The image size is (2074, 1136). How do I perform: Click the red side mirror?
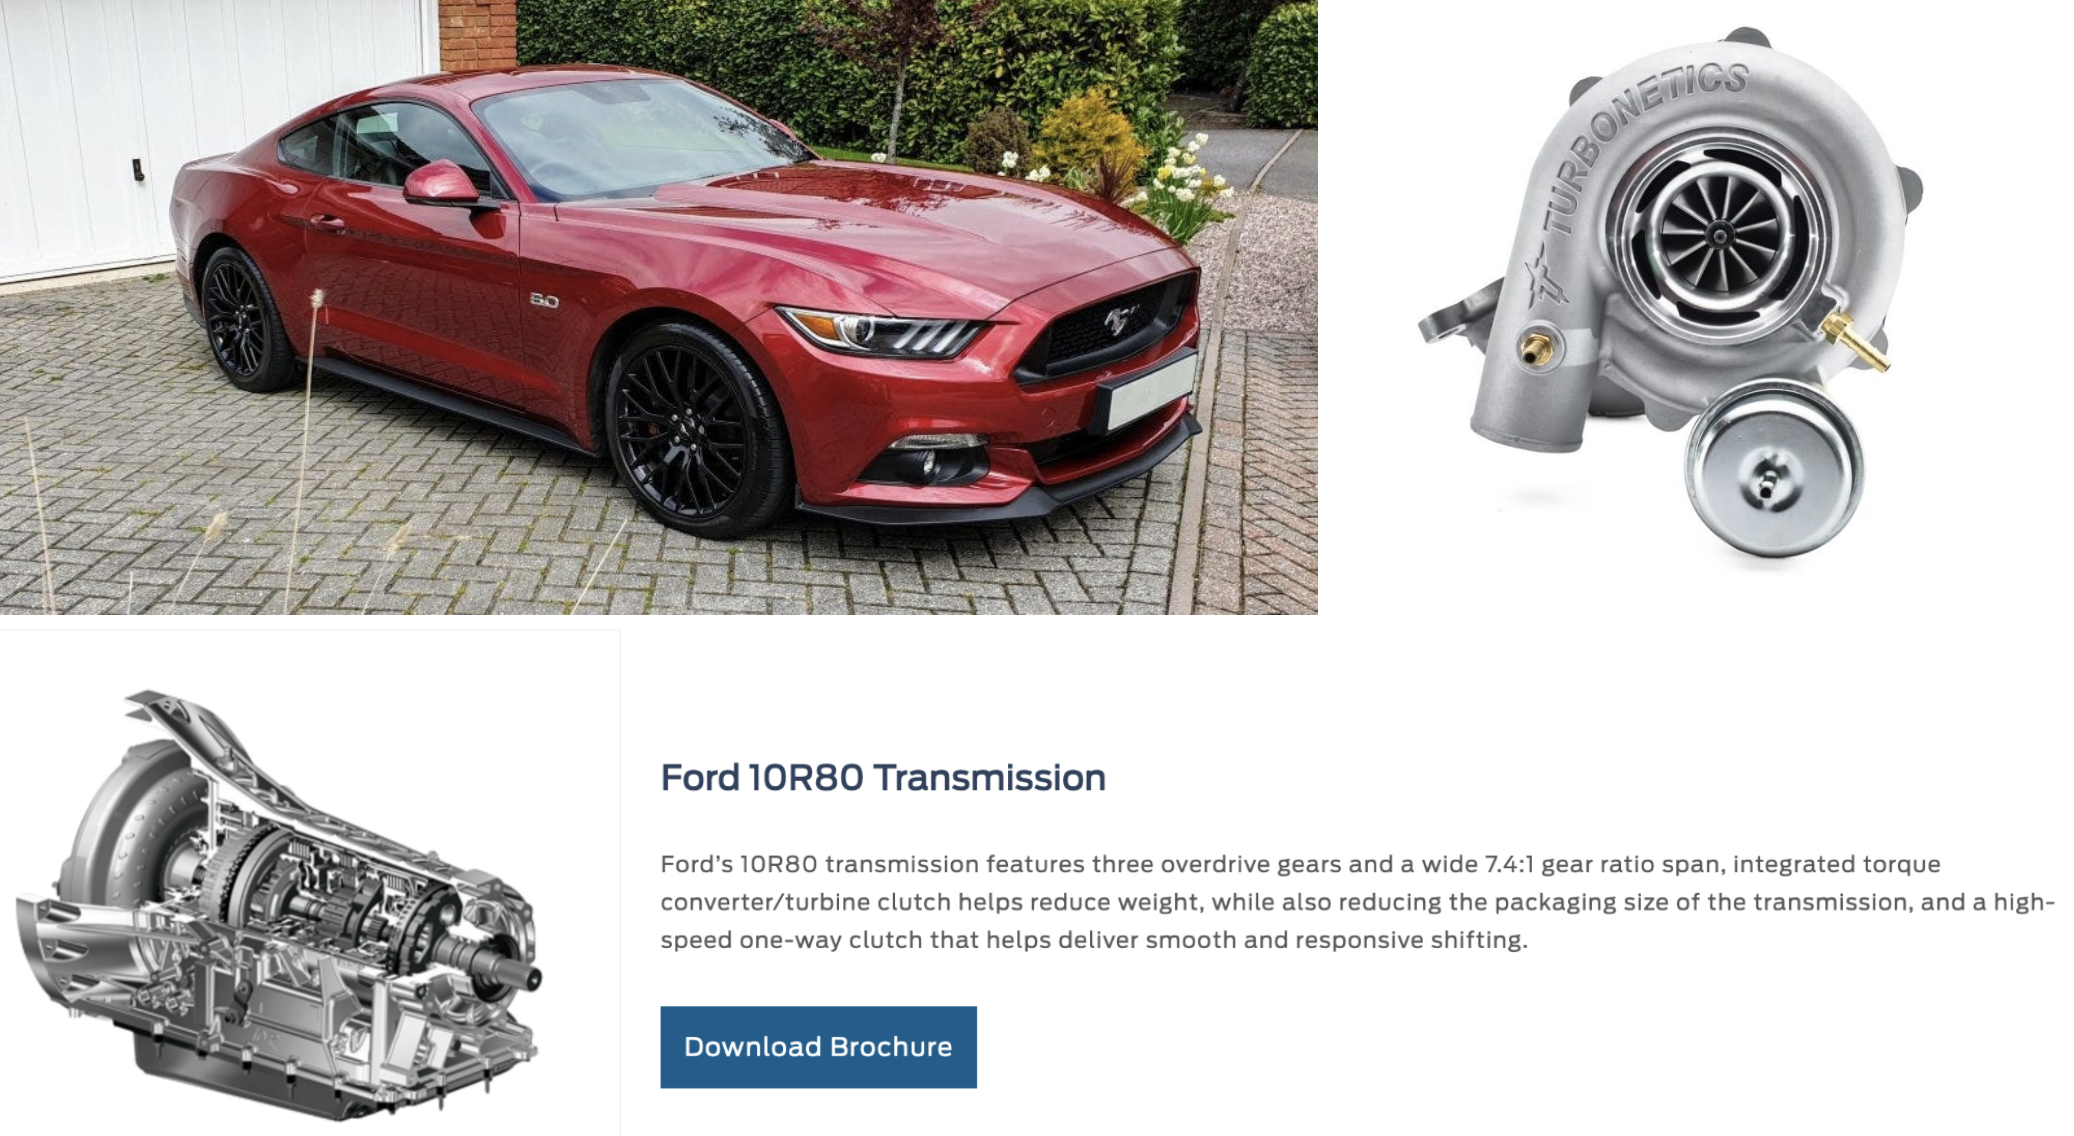tap(441, 185)
